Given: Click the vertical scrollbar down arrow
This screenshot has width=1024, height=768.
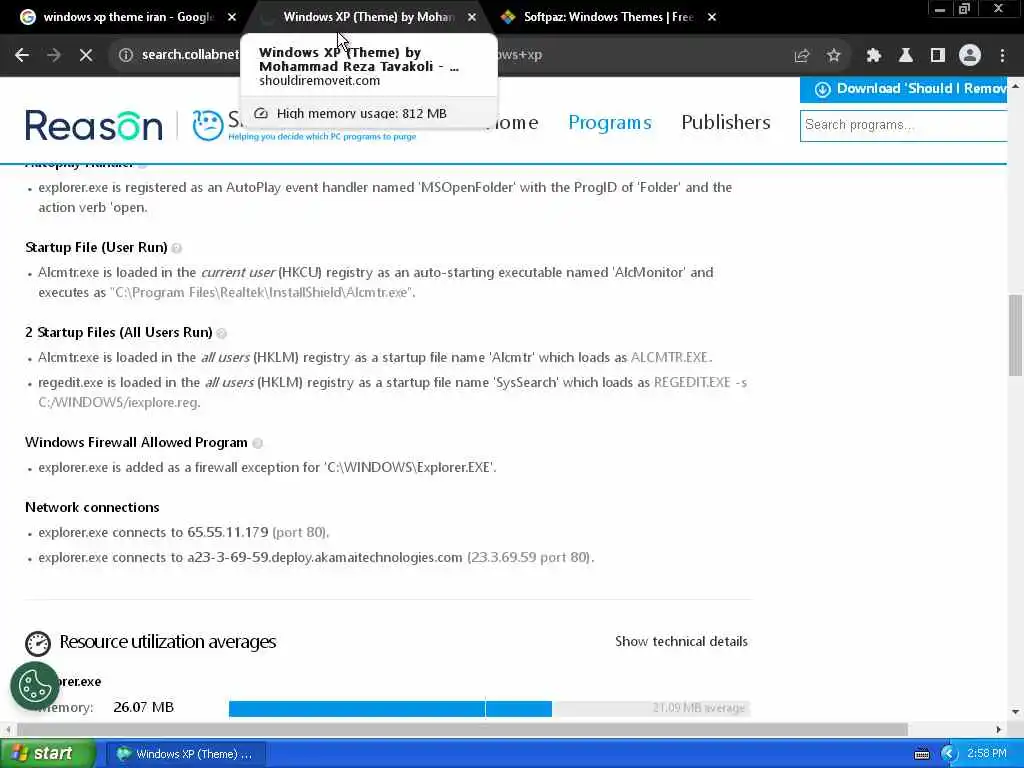Looking at the screenshot, I should tap(1016, 712).
